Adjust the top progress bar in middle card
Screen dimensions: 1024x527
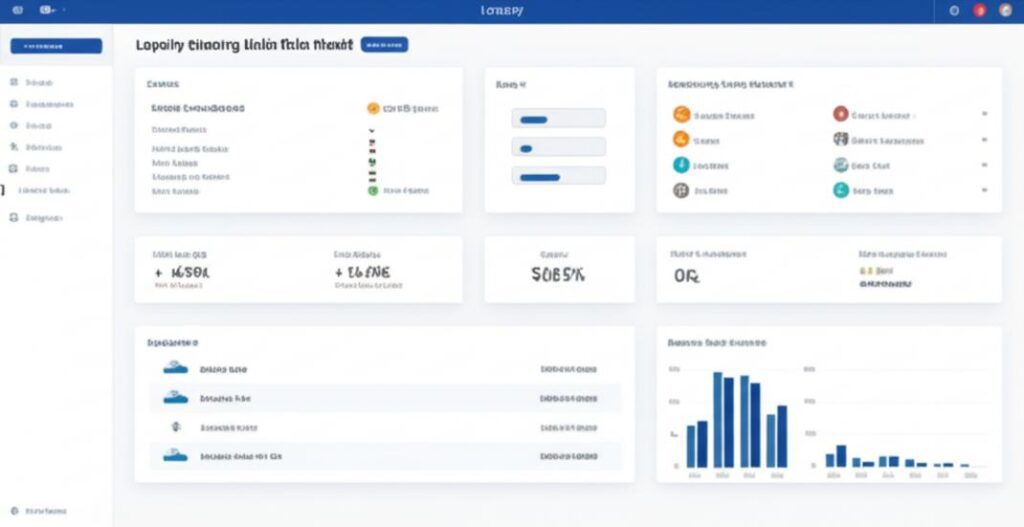coord(558,119)
